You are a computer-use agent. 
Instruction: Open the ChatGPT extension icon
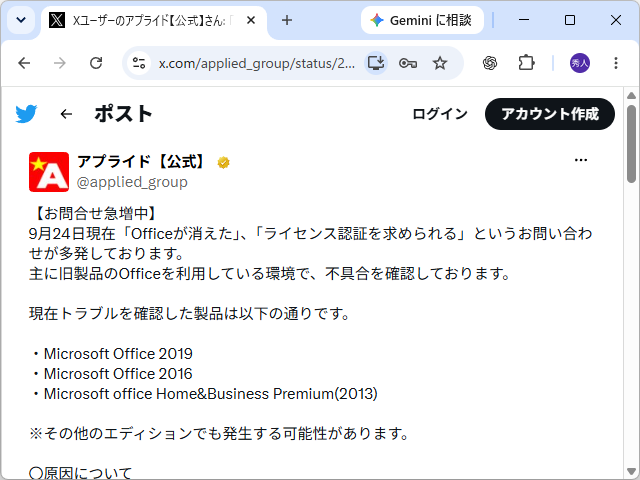(x=490, y=63)
